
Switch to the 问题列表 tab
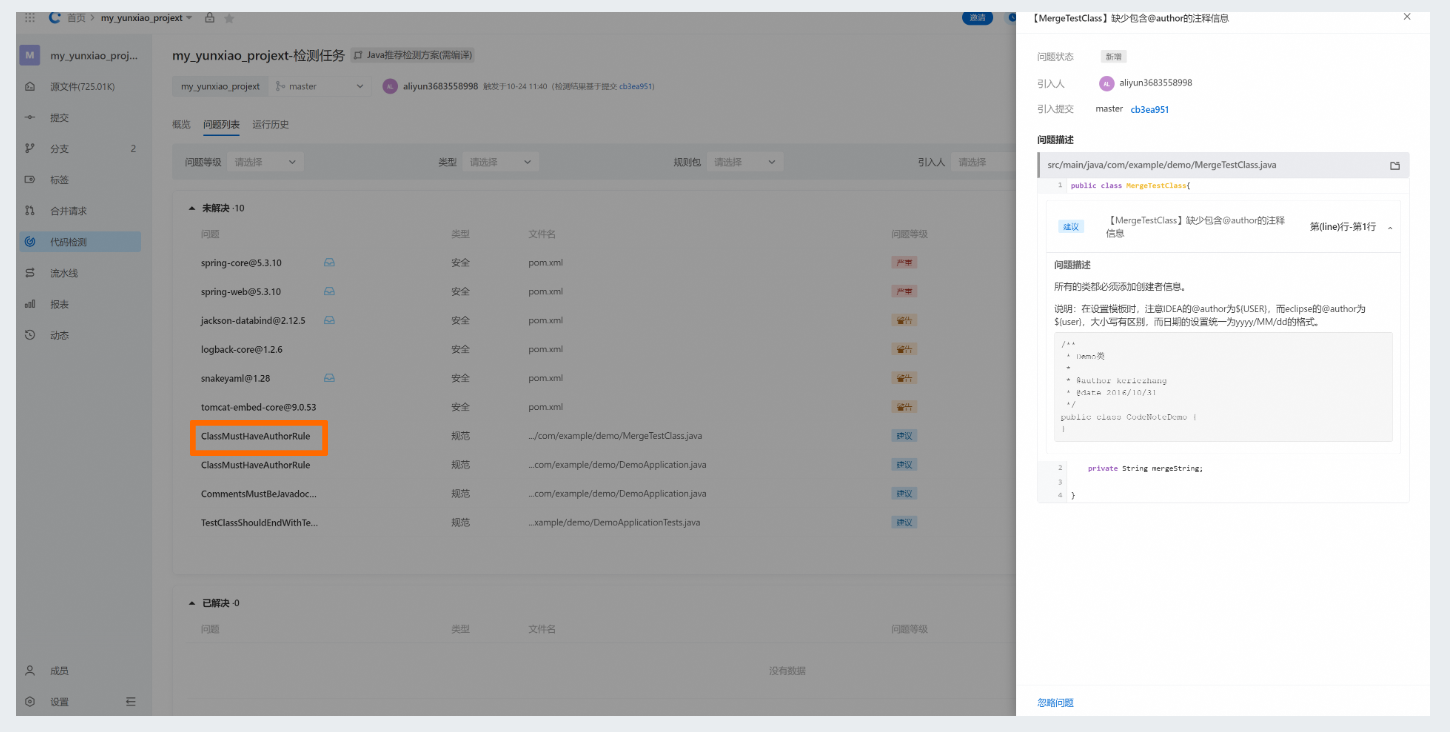[x=221, y=125]
